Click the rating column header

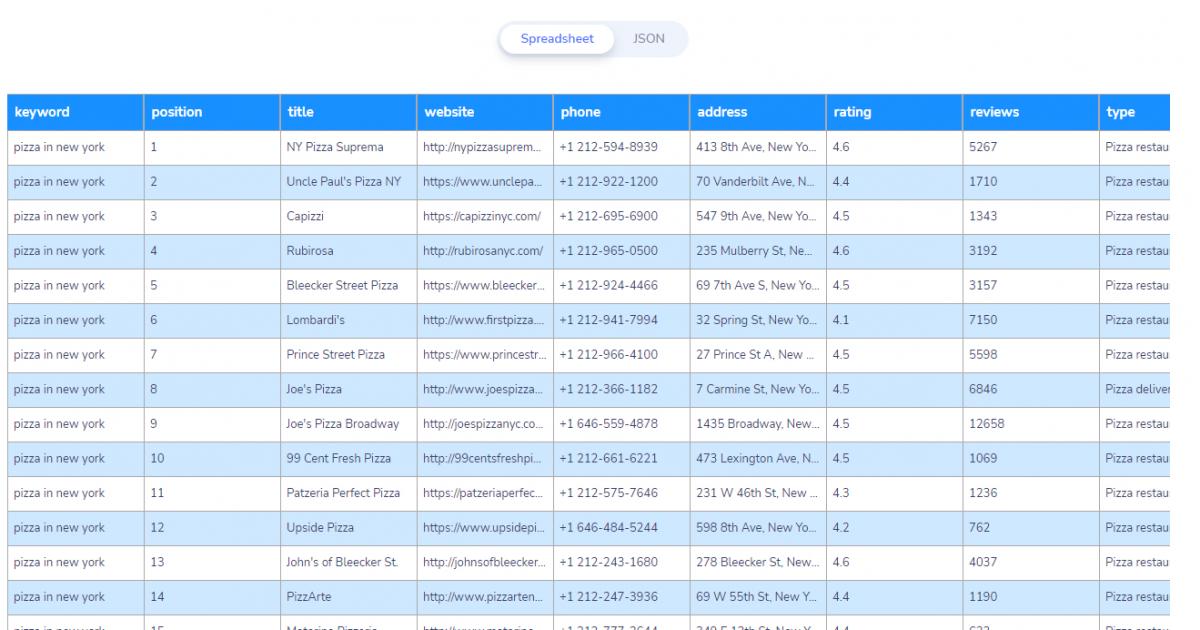(894, 112)
